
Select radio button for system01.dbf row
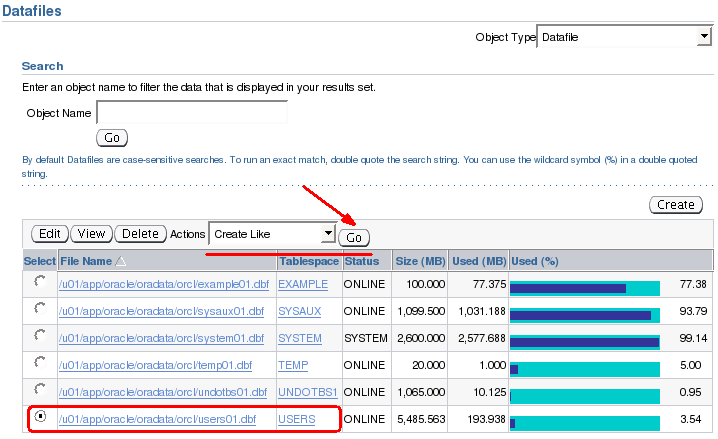[x=40, y=335]
